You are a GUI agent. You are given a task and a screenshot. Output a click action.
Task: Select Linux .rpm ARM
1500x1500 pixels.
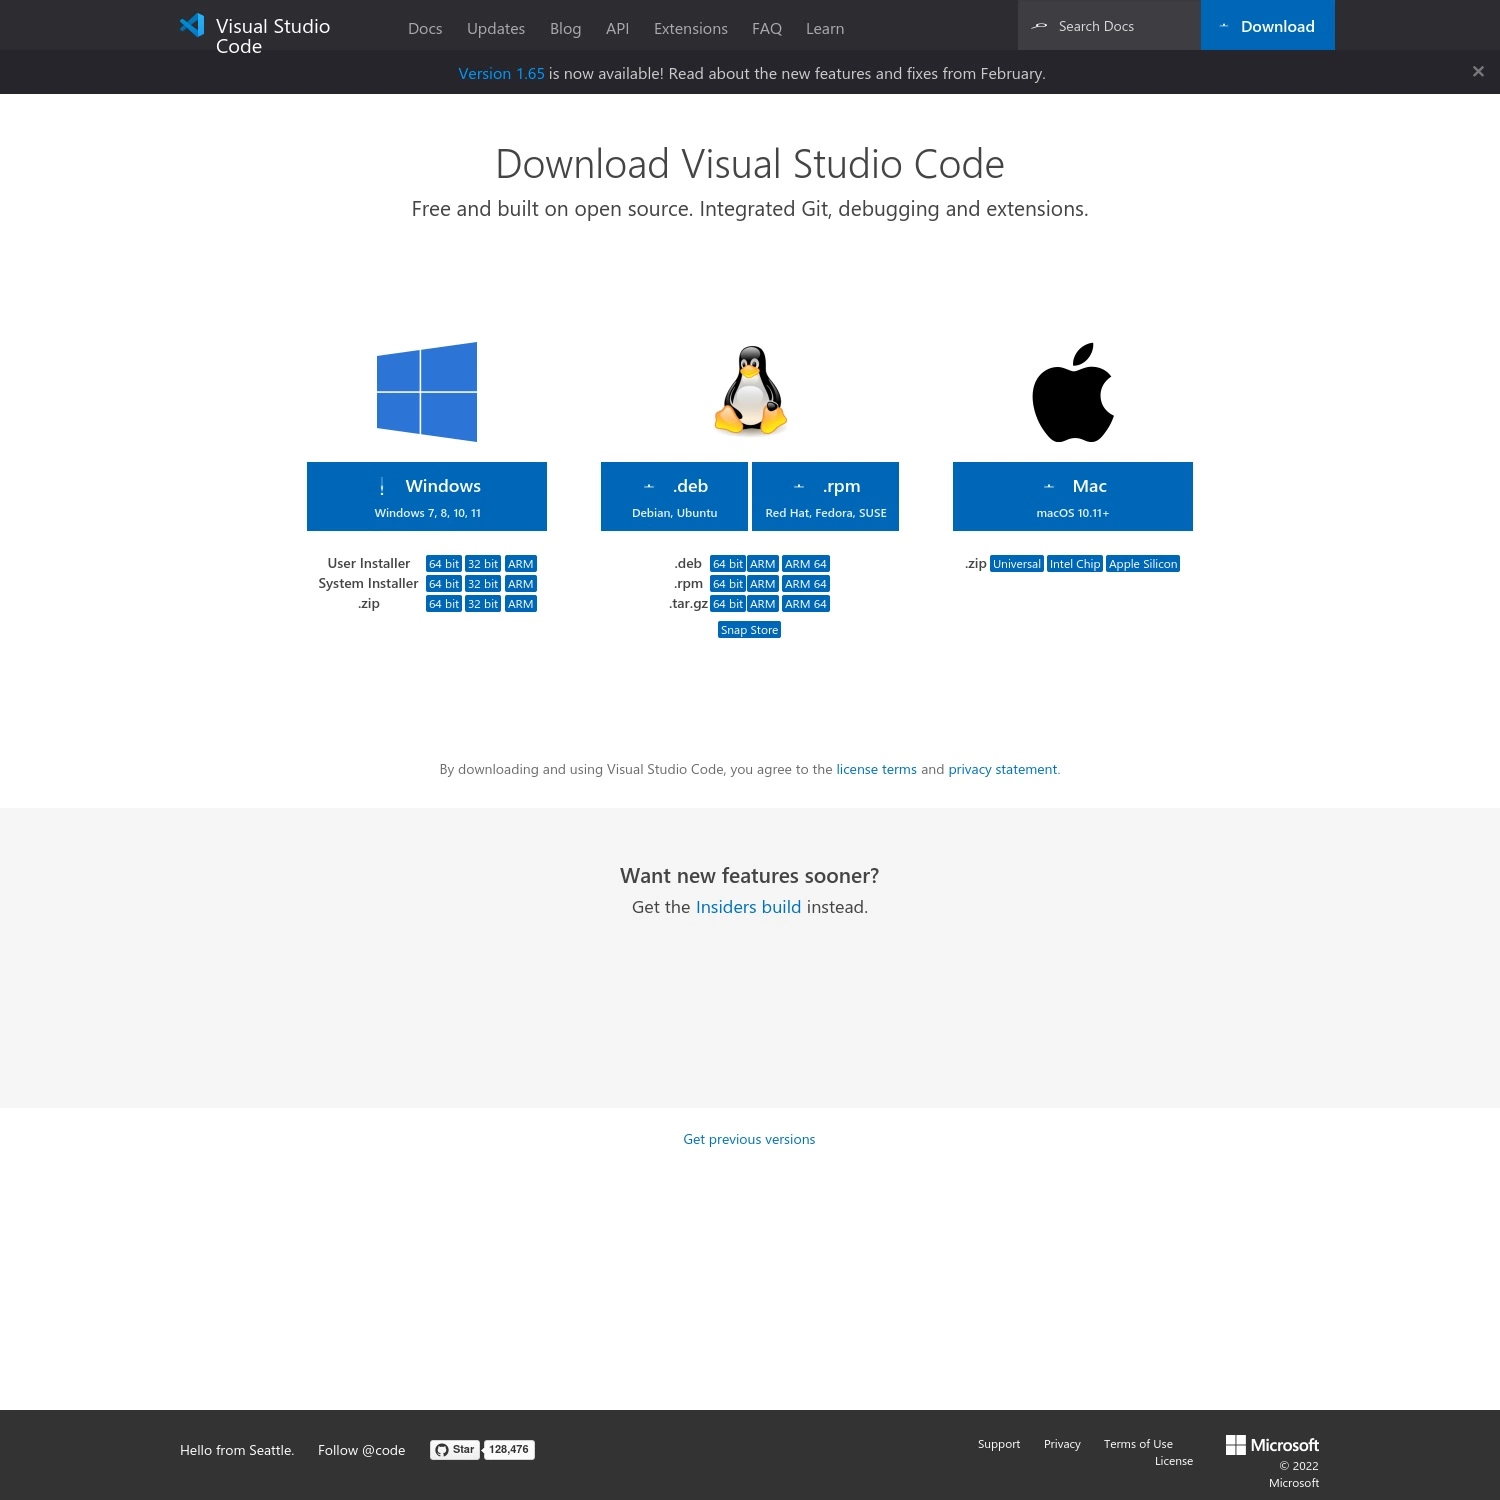763,584
